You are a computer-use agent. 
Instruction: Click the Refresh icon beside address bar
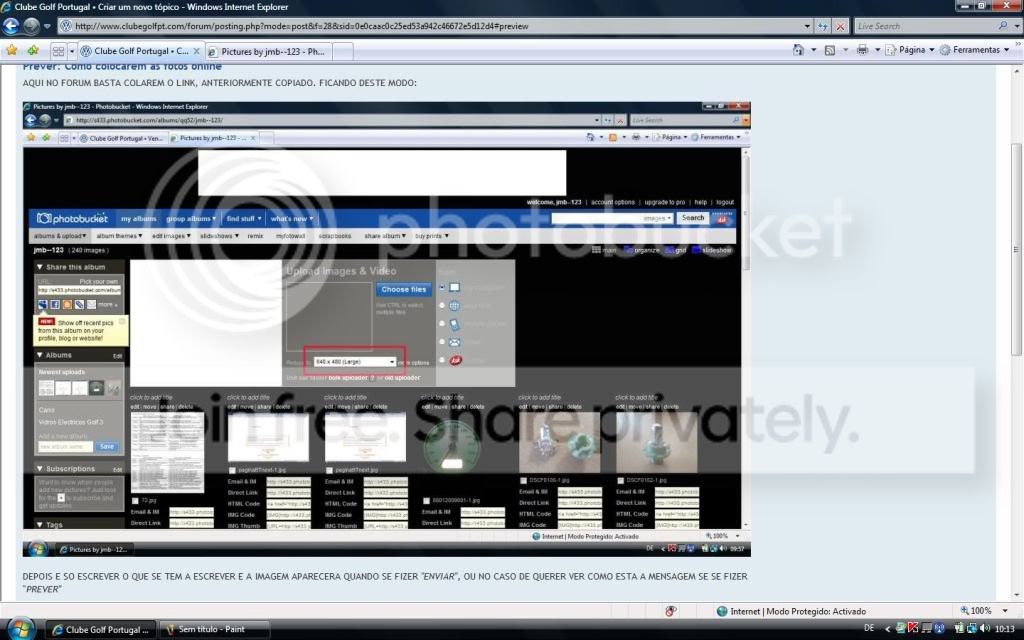pos(823,26)
